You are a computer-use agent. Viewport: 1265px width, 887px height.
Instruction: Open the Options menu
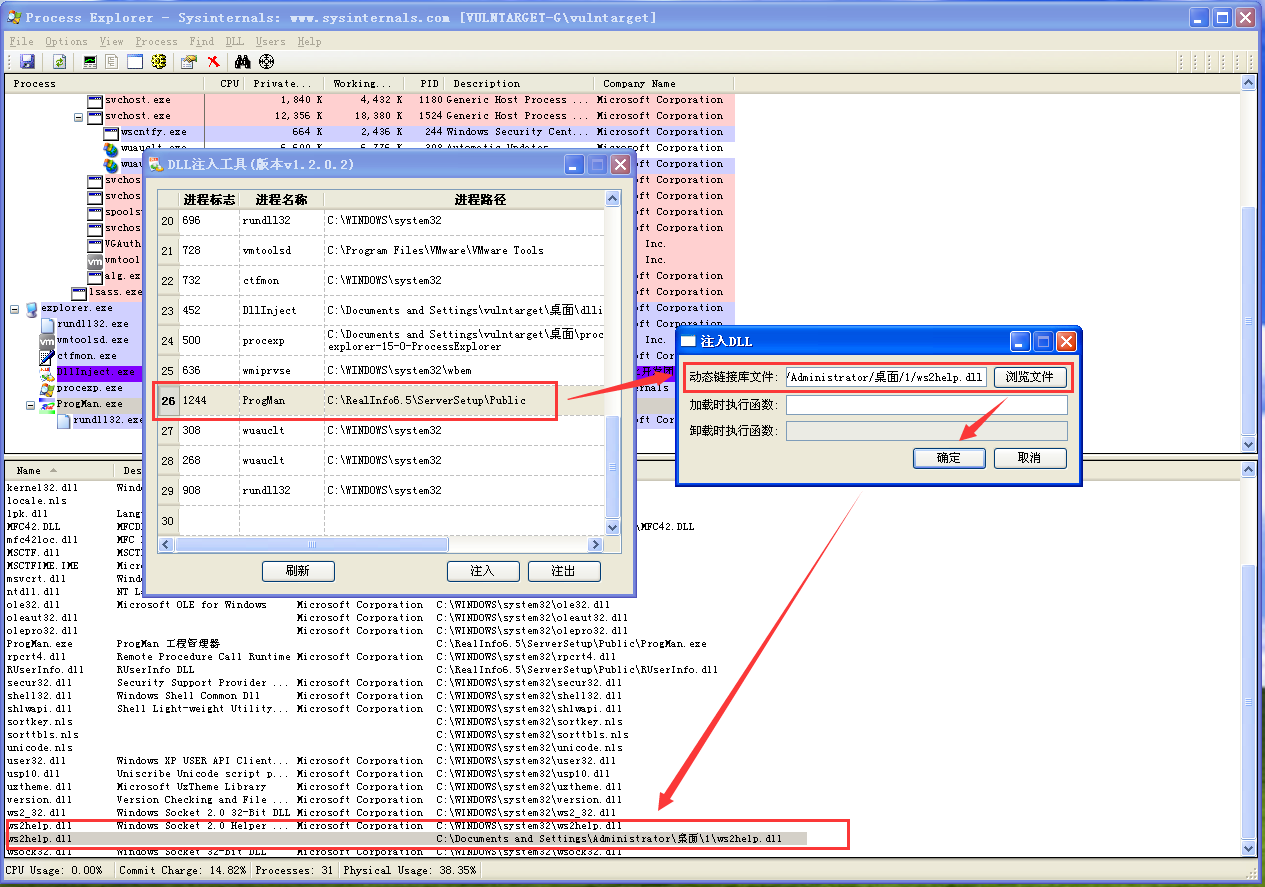point(66,41)
